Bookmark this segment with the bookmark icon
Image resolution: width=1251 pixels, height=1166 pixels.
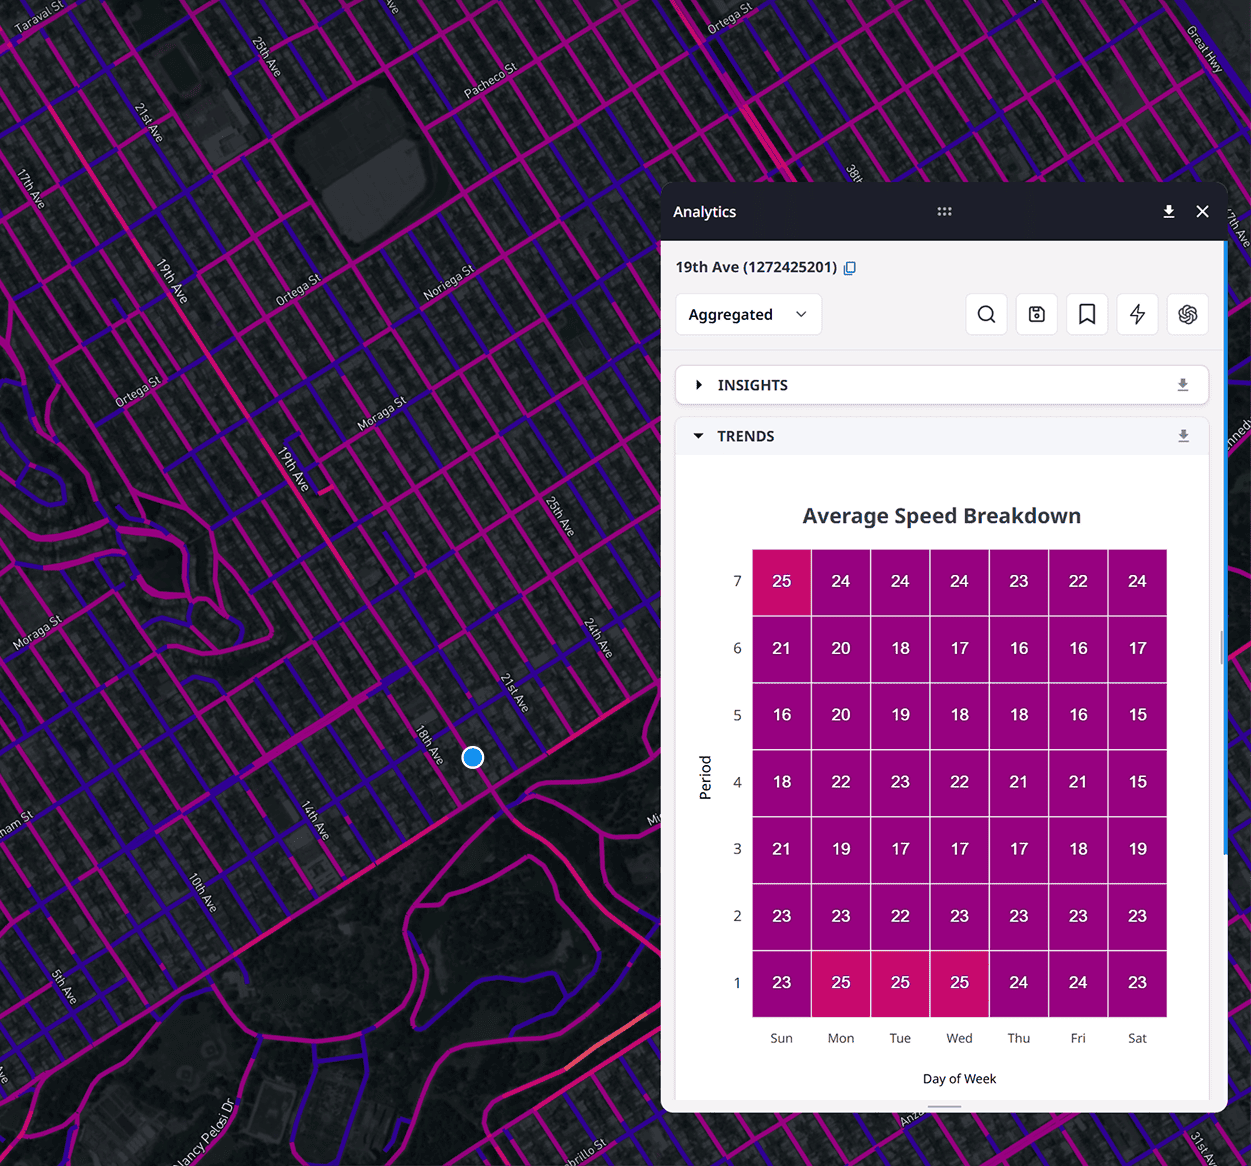(1087, 314)
